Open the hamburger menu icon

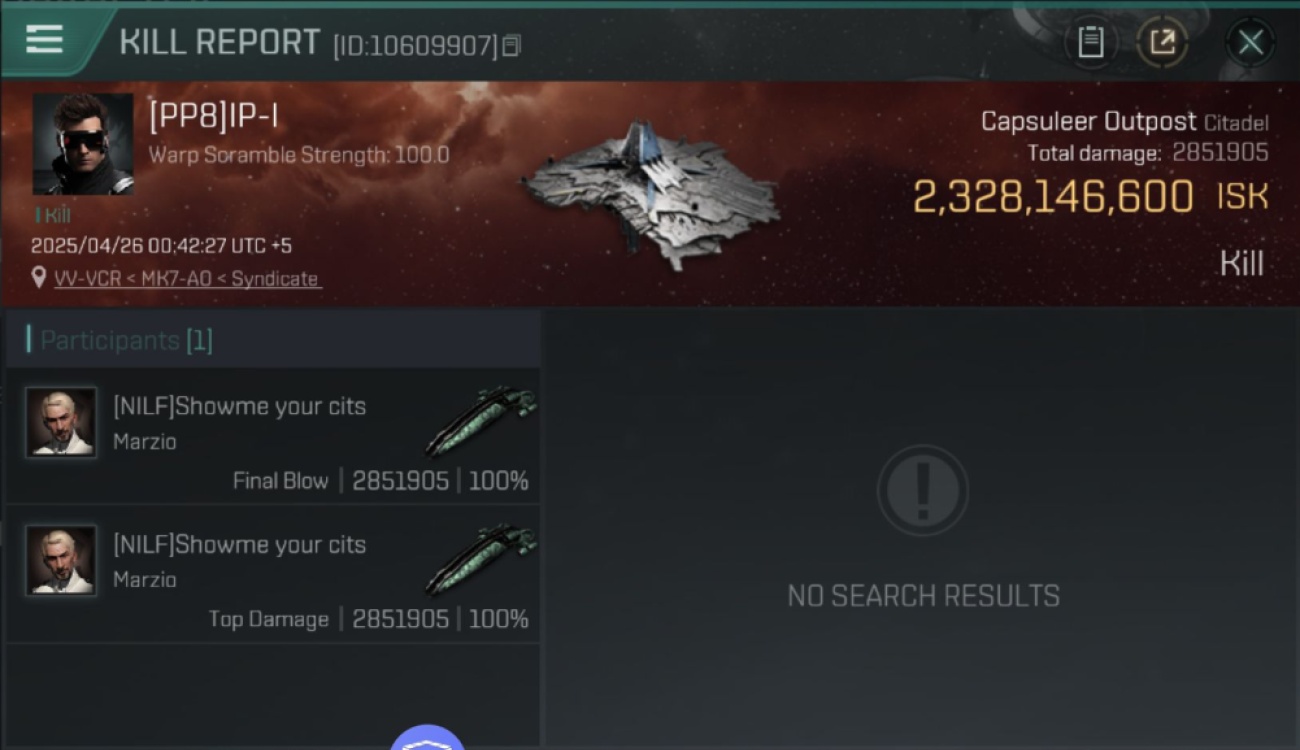point(44,39)
